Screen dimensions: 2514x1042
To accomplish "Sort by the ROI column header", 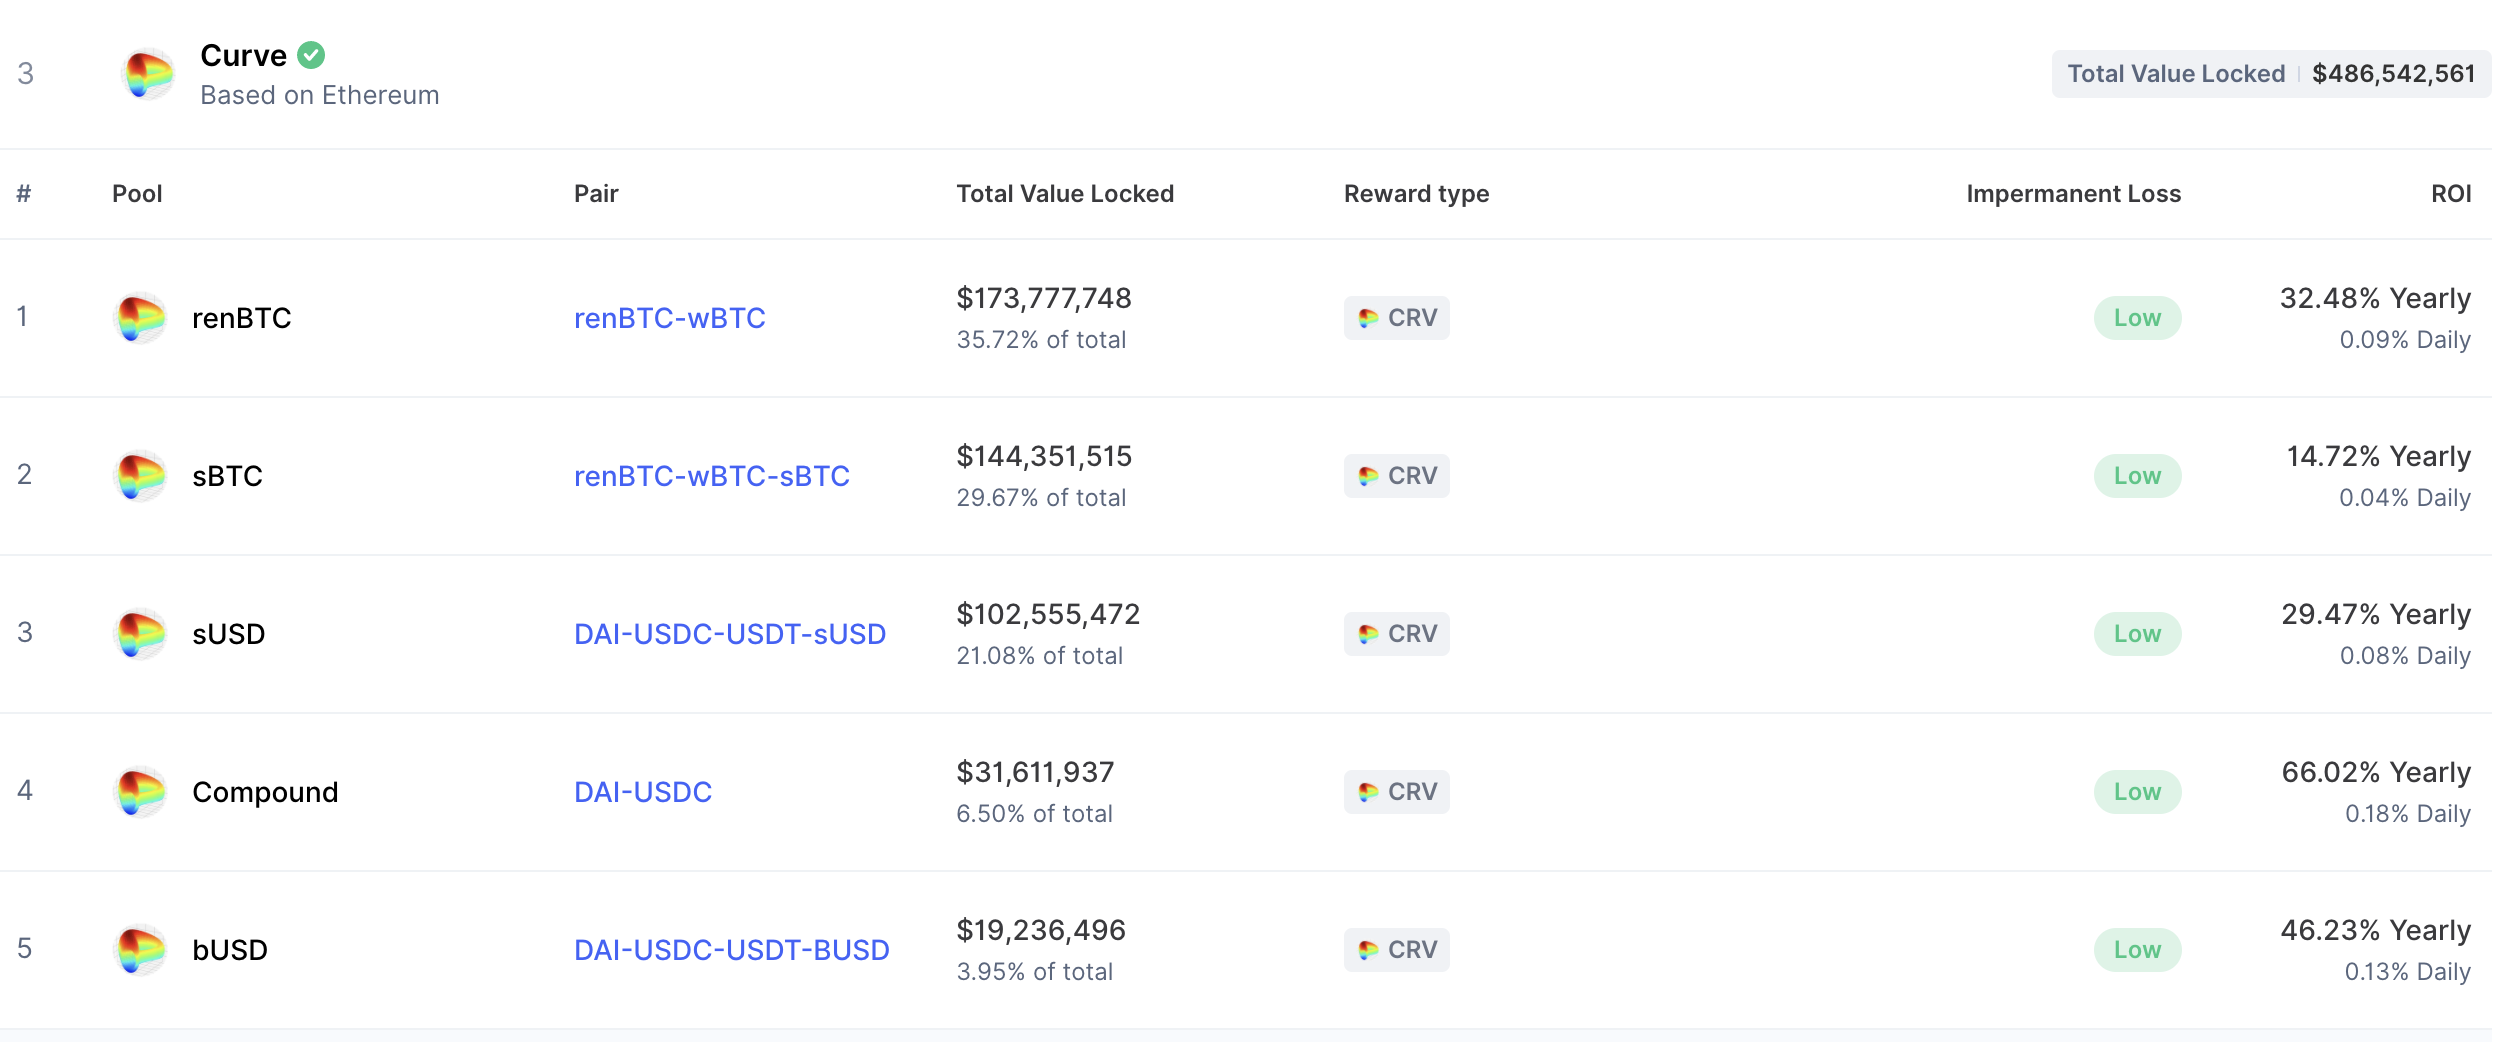I will pyautogui.click(x=2451, y=194).
